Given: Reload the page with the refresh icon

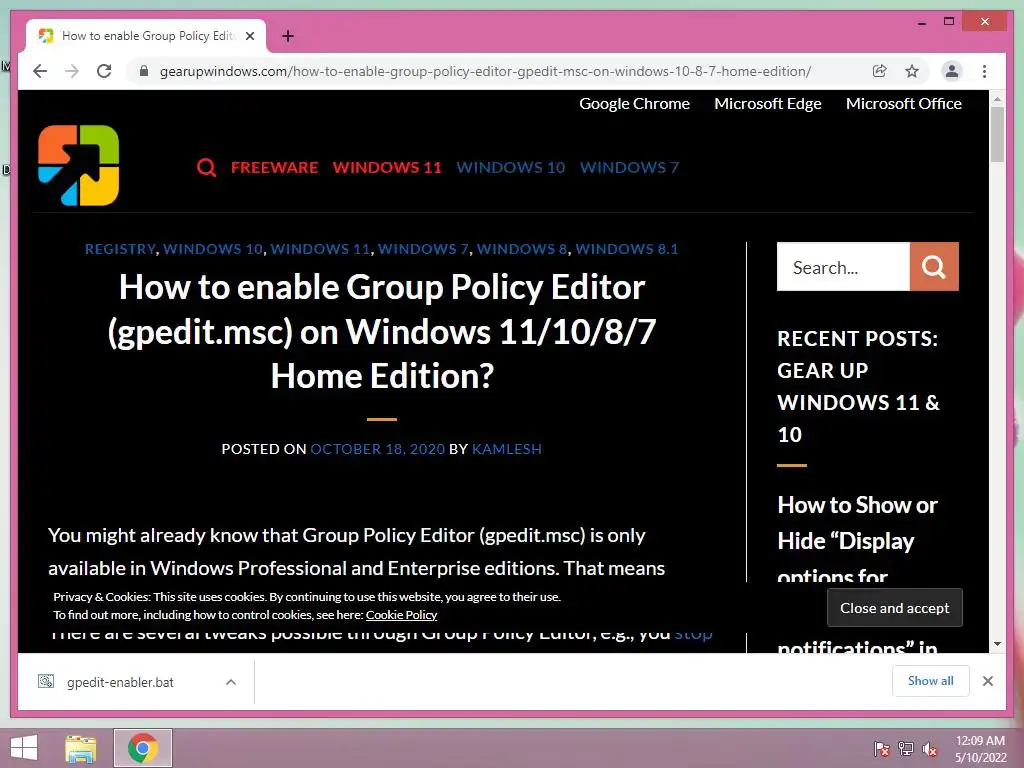Looking at the screenshot, I should (x=104, y=71).
